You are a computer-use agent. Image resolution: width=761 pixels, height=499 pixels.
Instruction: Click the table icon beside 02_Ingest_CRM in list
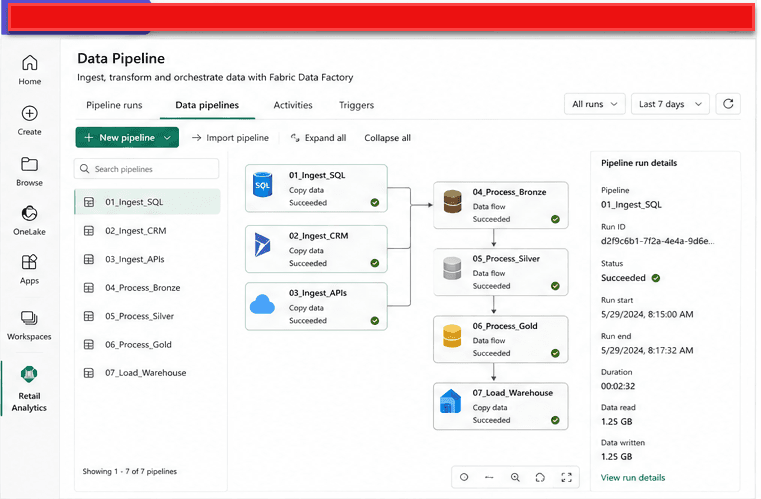[x=89, y=231]
